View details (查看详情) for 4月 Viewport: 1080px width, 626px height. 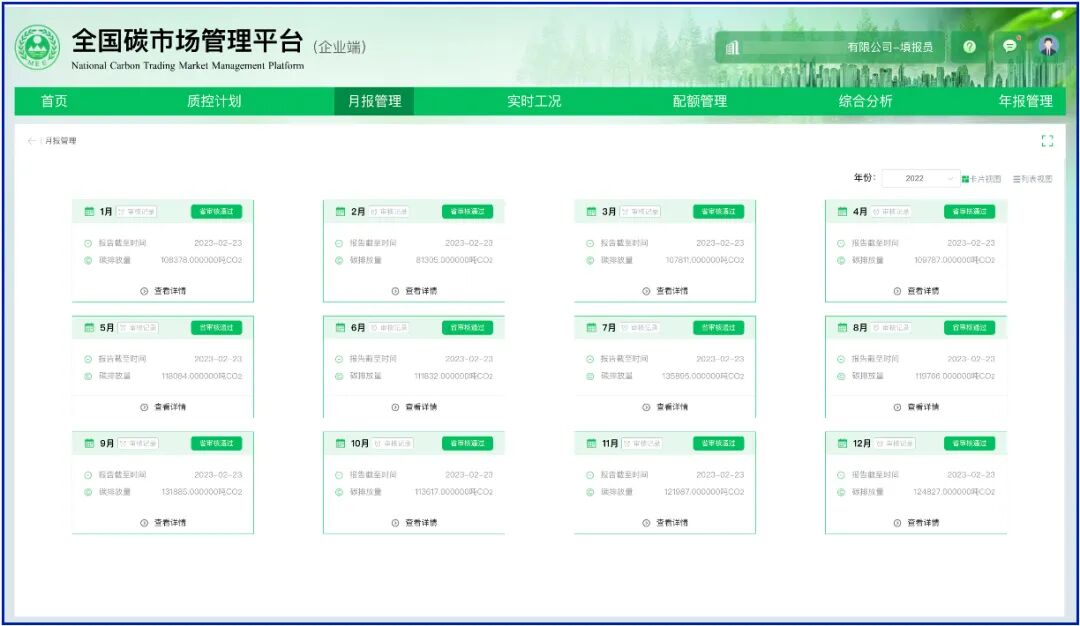[x=916, y=291]
